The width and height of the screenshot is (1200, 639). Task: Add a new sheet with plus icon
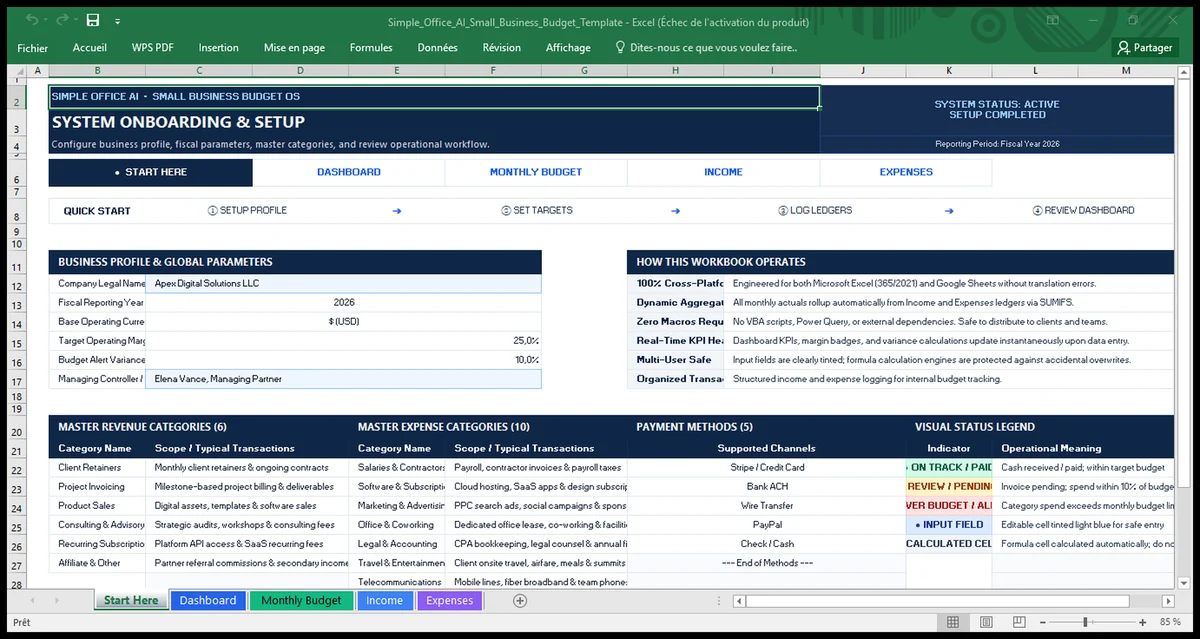[519, 600]
